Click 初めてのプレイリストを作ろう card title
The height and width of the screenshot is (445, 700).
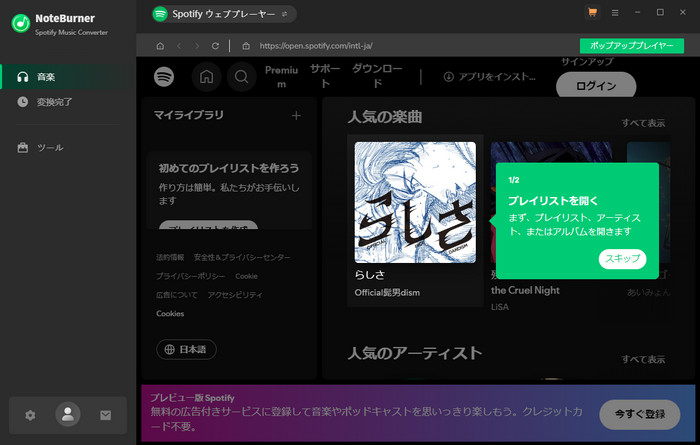point(229,168)
